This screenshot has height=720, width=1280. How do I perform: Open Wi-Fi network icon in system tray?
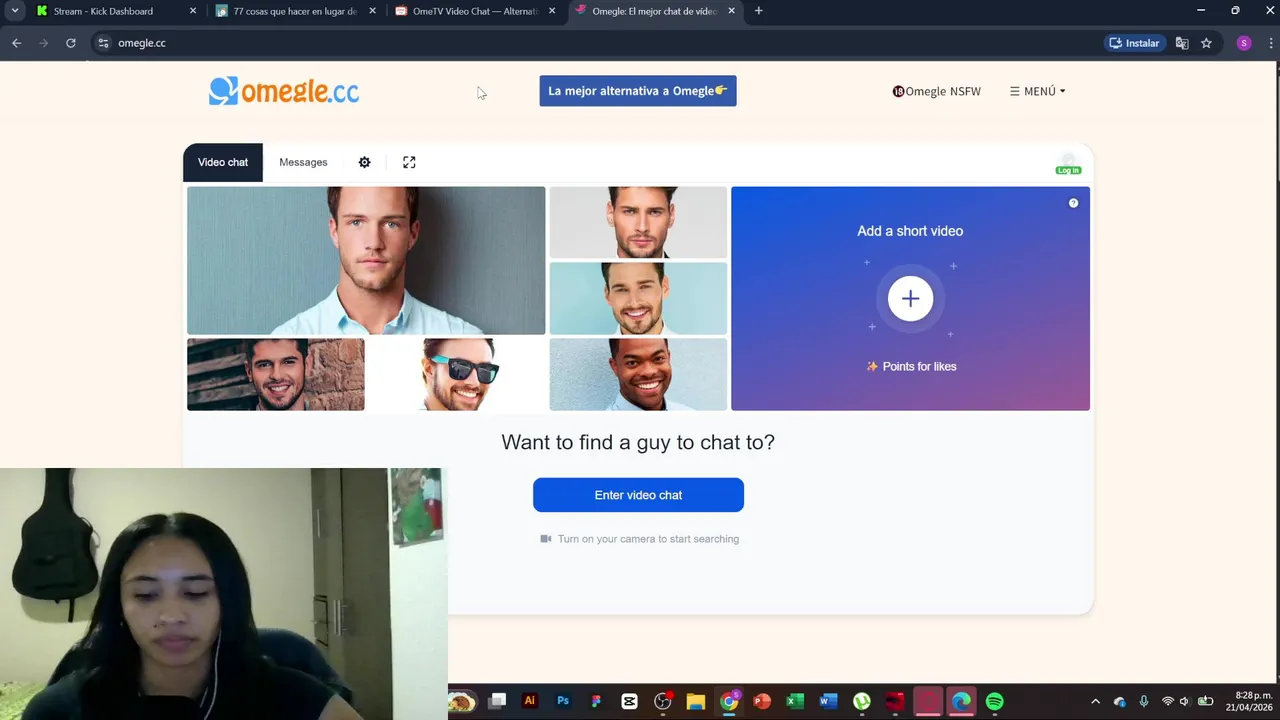[1167, 701]
